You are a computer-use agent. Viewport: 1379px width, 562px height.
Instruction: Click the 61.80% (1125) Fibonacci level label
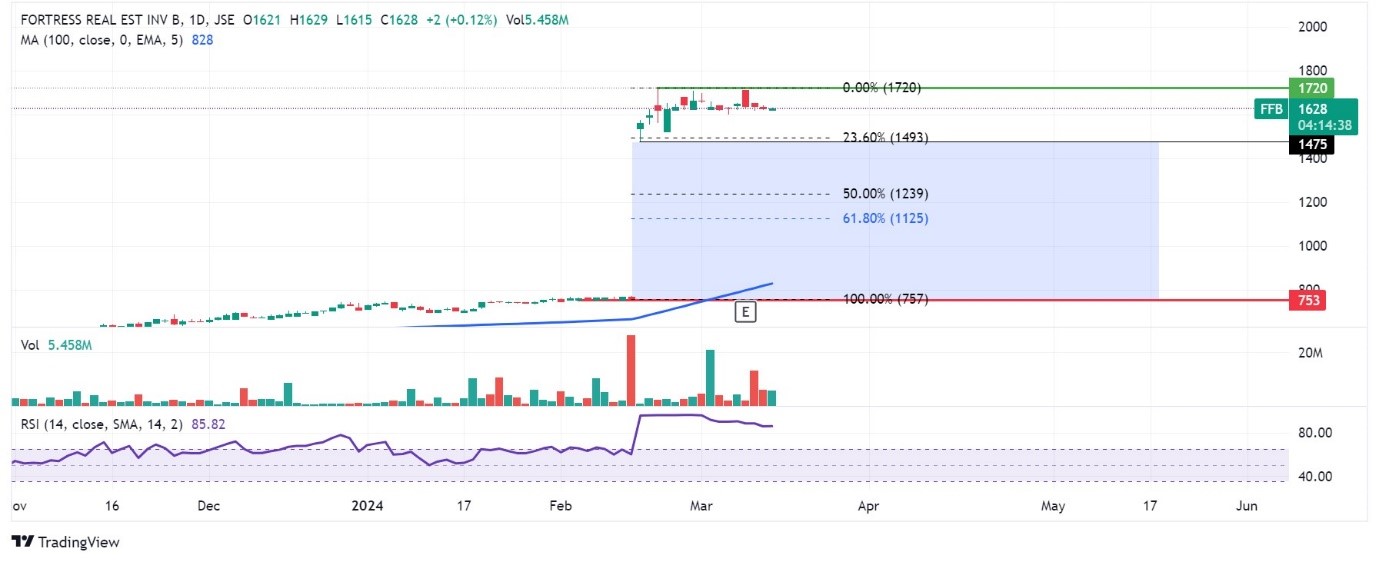(x=885, y=218)
